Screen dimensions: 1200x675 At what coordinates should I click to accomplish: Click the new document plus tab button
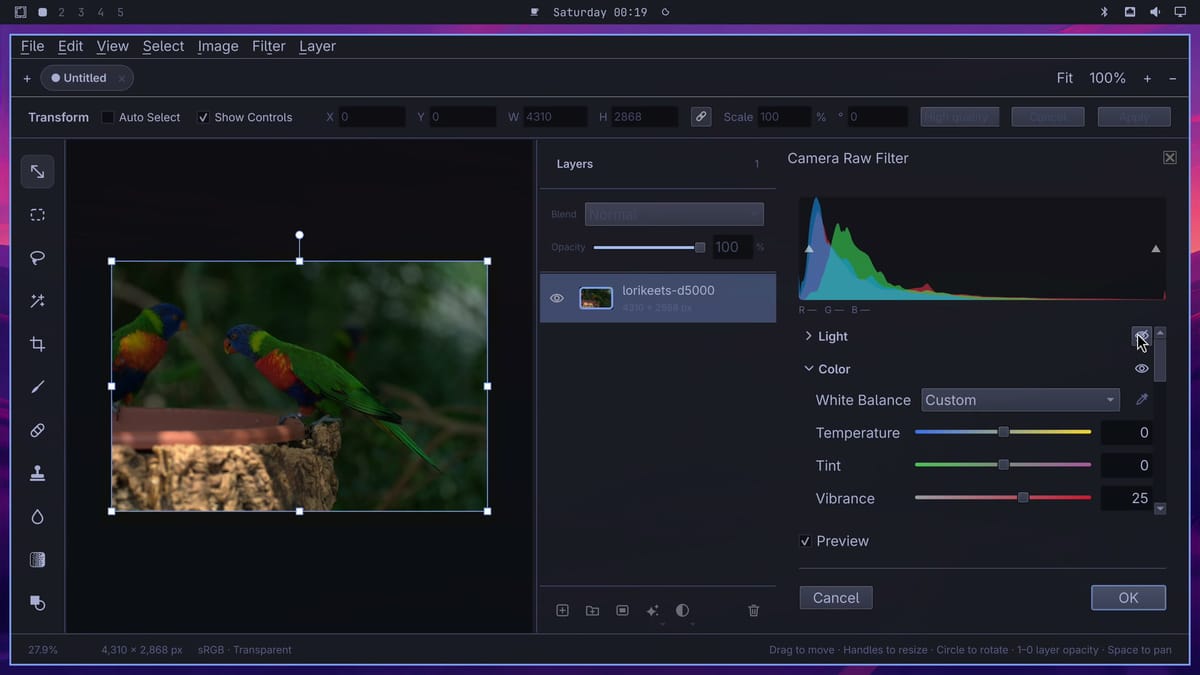[x=27, y=78]
